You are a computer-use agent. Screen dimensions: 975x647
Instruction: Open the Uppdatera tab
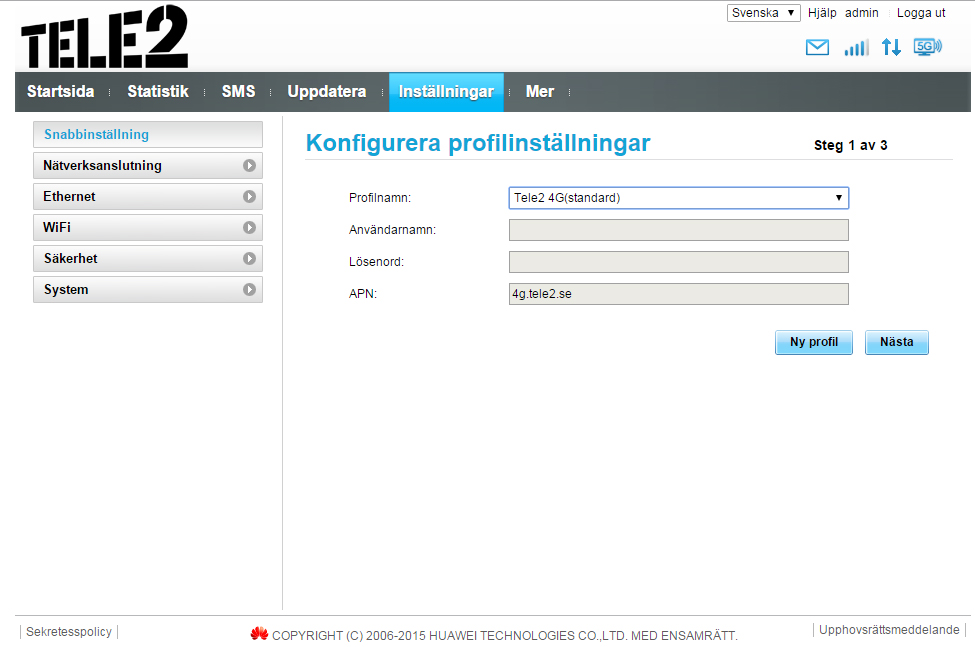tap(326, 91)
